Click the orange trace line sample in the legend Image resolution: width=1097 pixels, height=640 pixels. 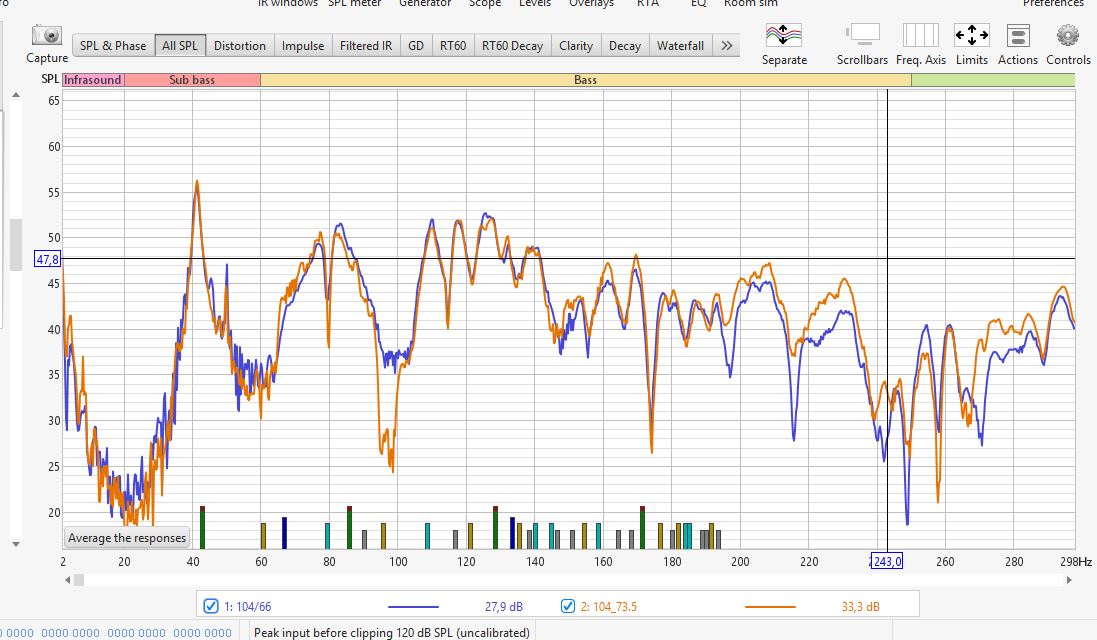tap(770, 606)
